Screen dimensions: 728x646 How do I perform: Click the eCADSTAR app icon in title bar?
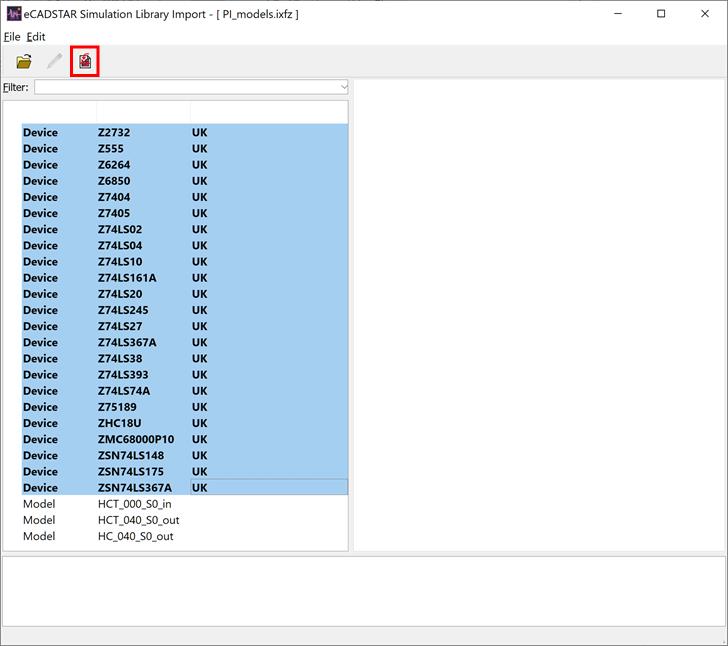click(x=13, y=14)
